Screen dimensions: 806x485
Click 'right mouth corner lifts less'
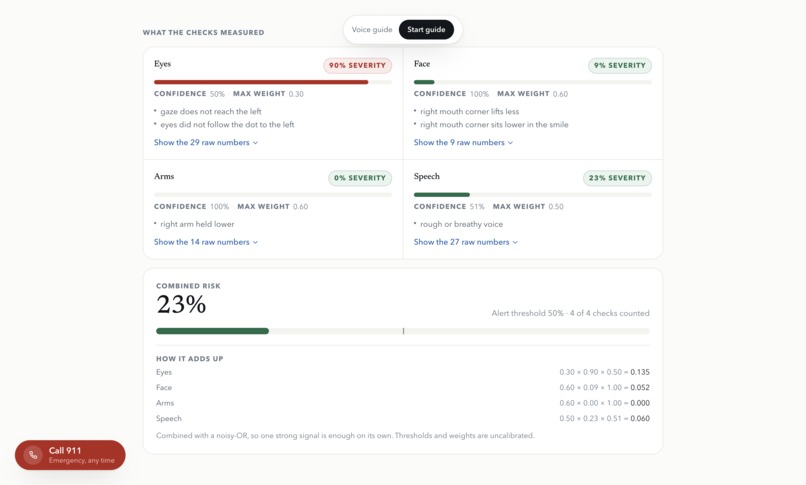click(x=469, y=111)
